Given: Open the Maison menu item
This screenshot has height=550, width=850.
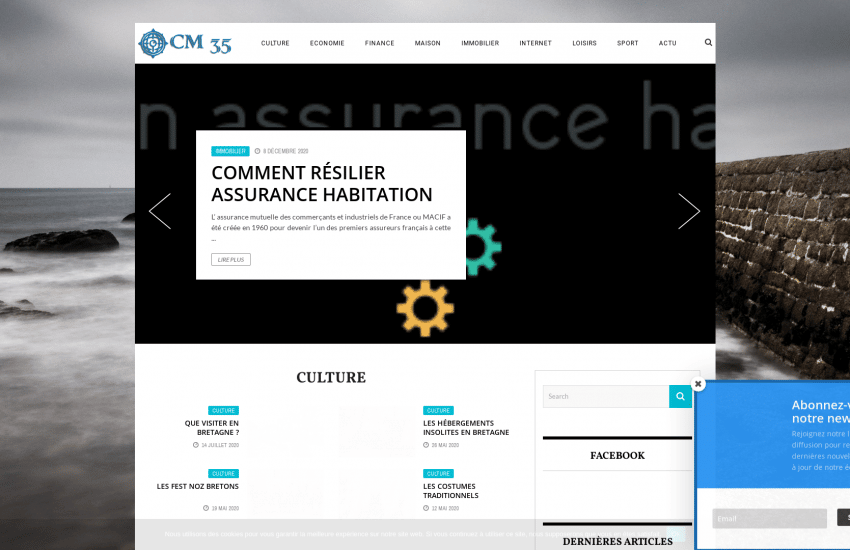Looking at the screenshot, I should coord(428,43).
